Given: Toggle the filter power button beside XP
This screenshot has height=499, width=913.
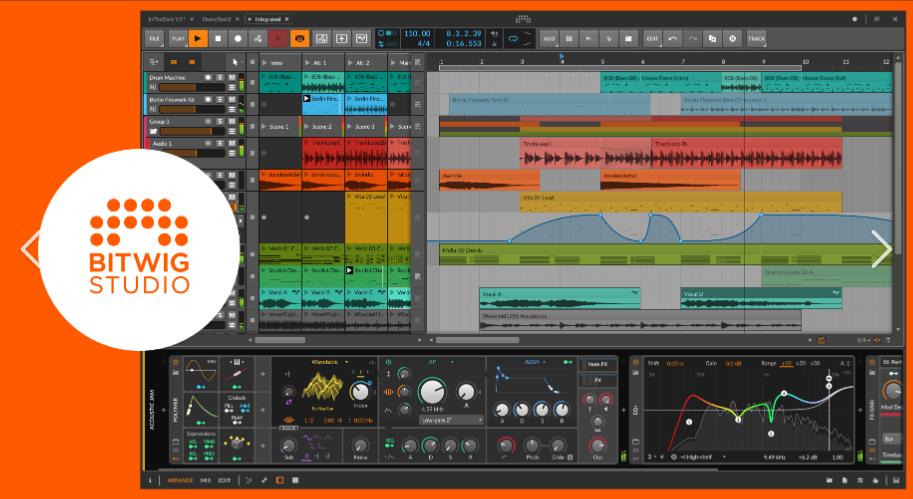Looking at the screenshot, I should [x=388, y=362].
